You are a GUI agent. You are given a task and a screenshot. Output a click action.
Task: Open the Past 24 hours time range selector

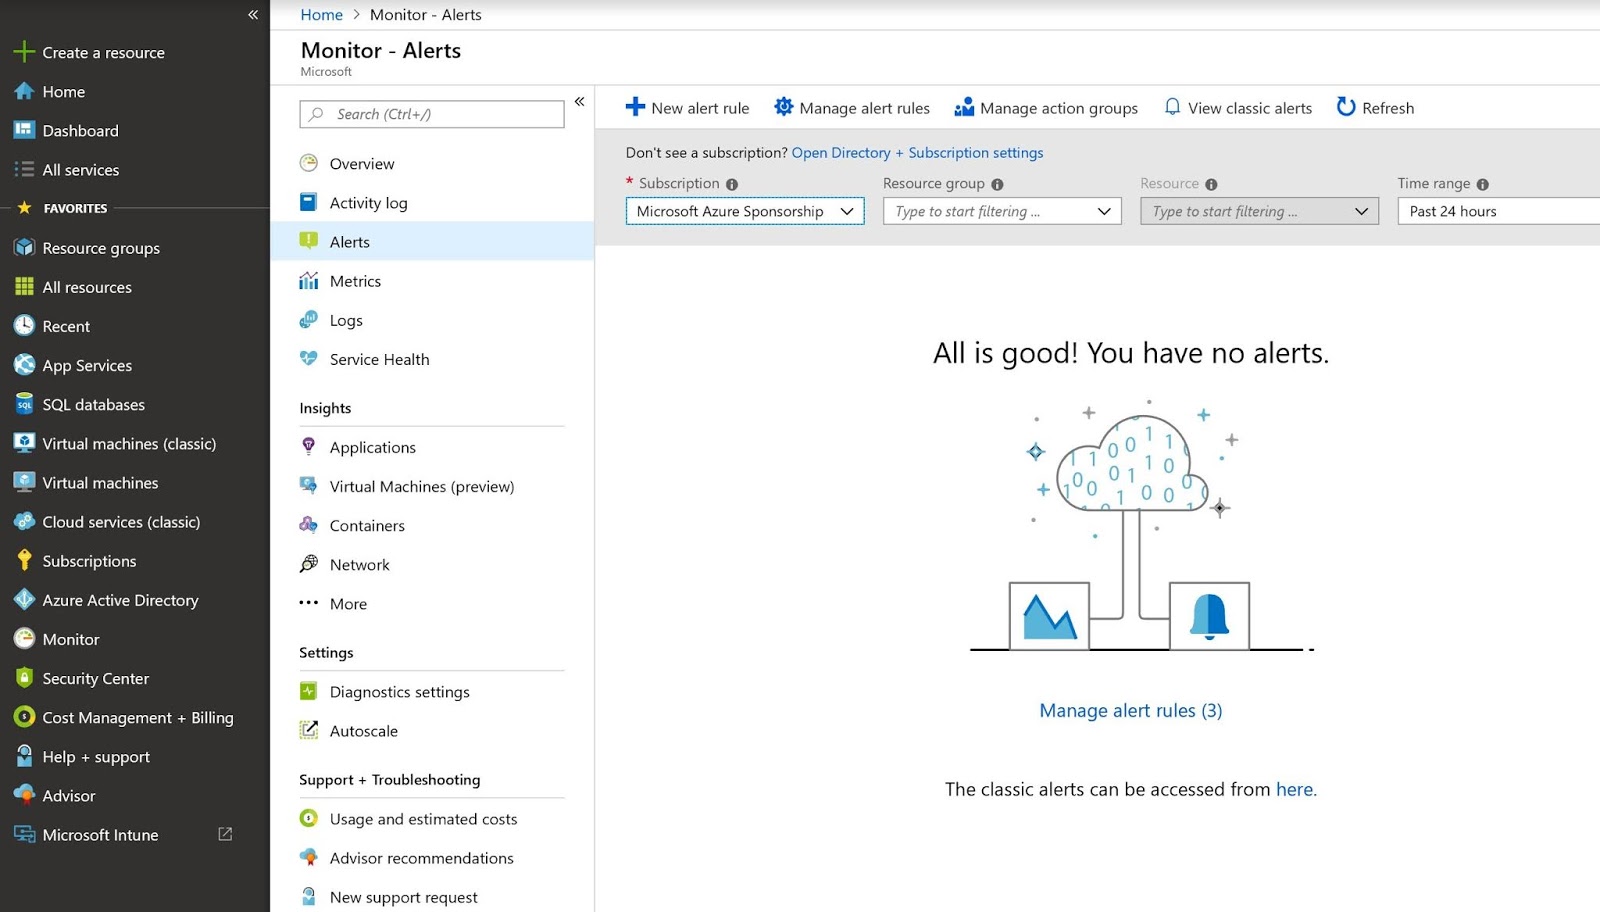point(1495,211)
